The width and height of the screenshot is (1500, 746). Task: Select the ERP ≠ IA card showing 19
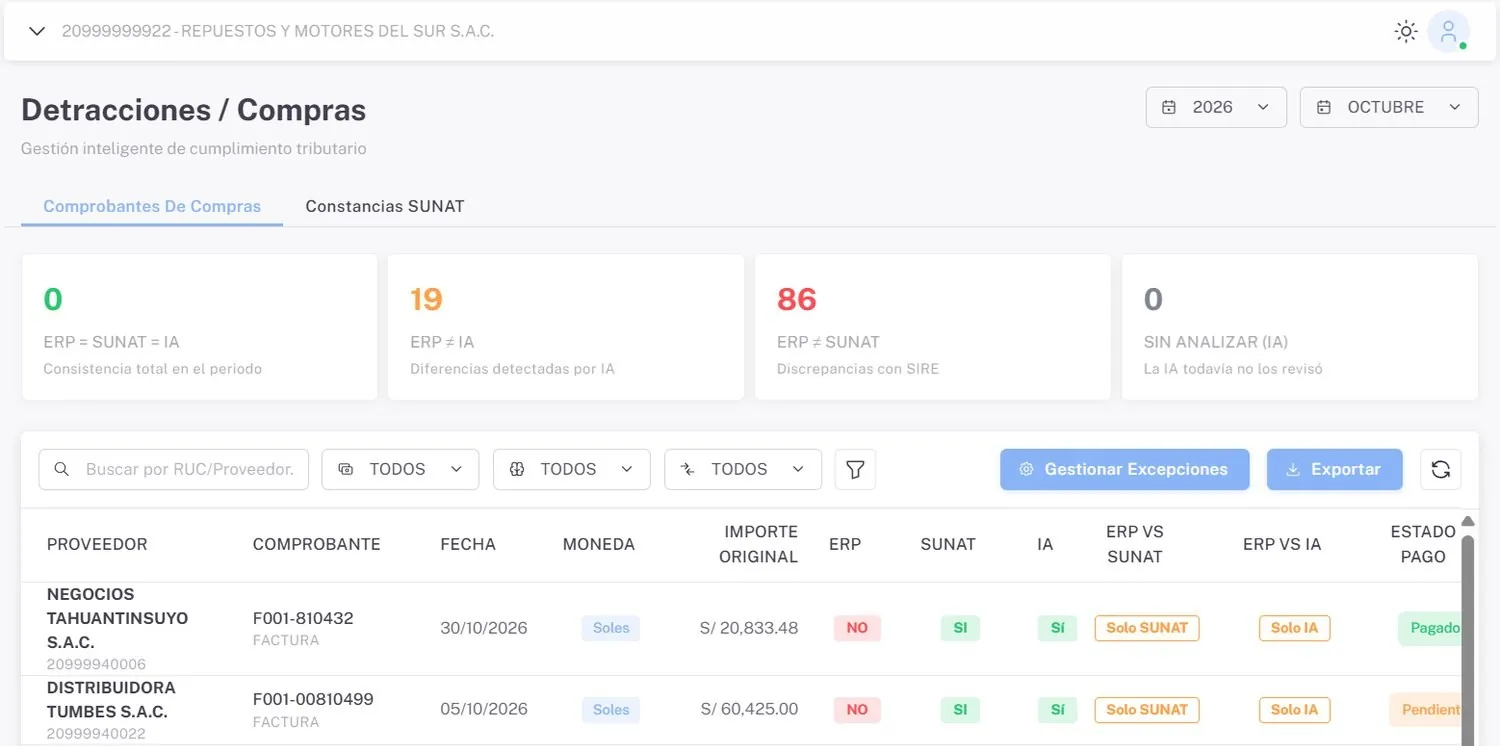(x=566, y=327)
